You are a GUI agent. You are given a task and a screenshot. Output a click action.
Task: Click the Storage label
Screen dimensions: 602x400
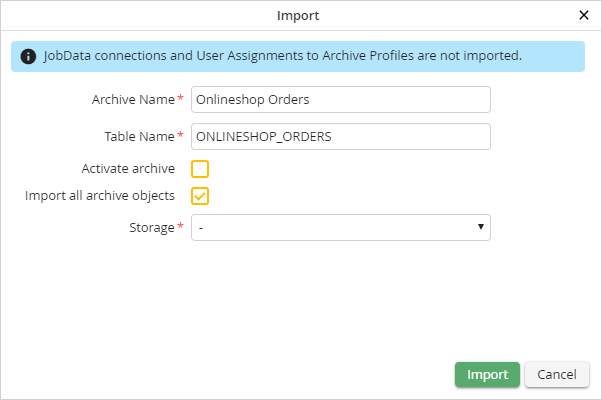point(152,227)
